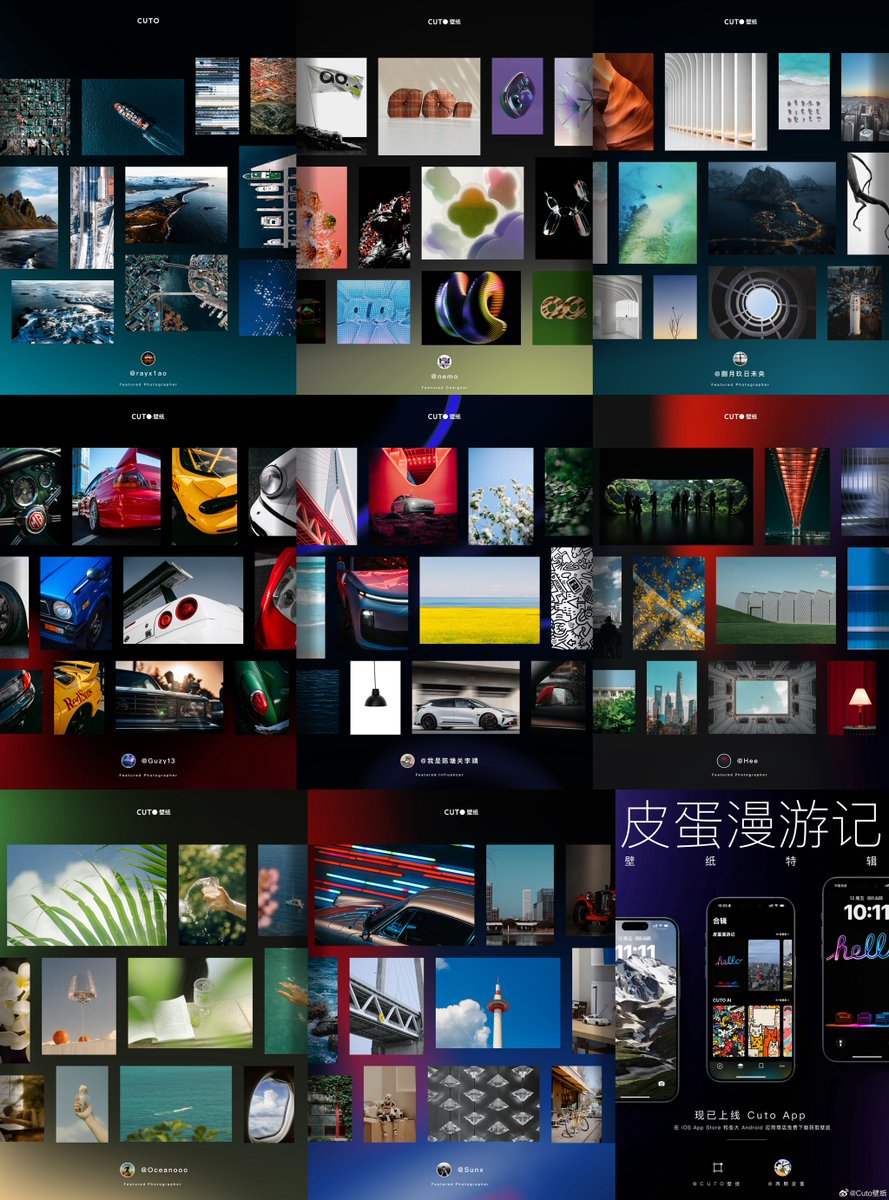Open the @Guzy13 username
This screenshot has height=1200, width=889.
click(160, 761)
